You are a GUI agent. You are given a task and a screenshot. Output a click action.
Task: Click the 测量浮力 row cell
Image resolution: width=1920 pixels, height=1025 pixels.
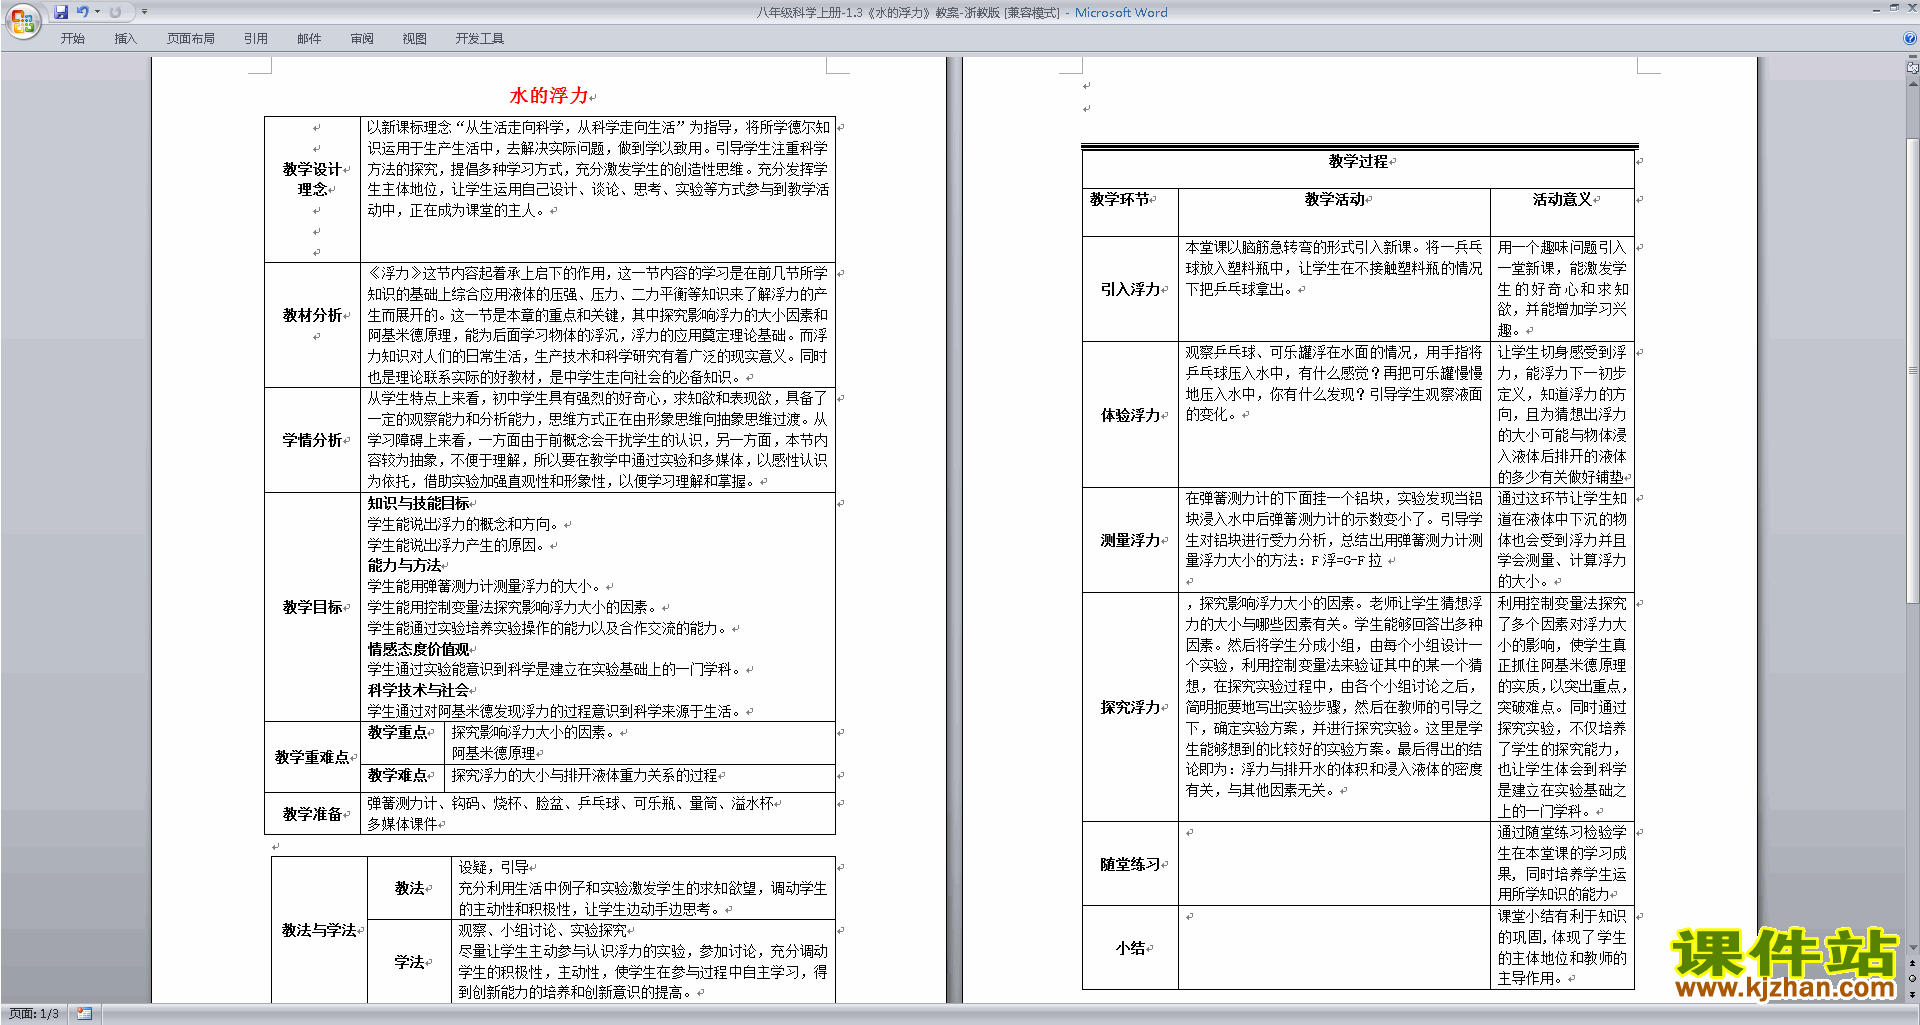pos(1130,540)
